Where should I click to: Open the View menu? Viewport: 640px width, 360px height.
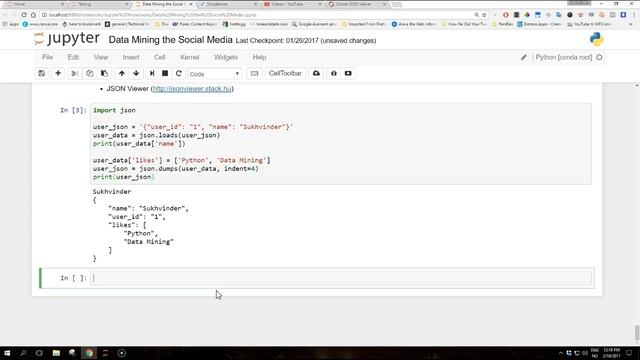coord(101,57)
